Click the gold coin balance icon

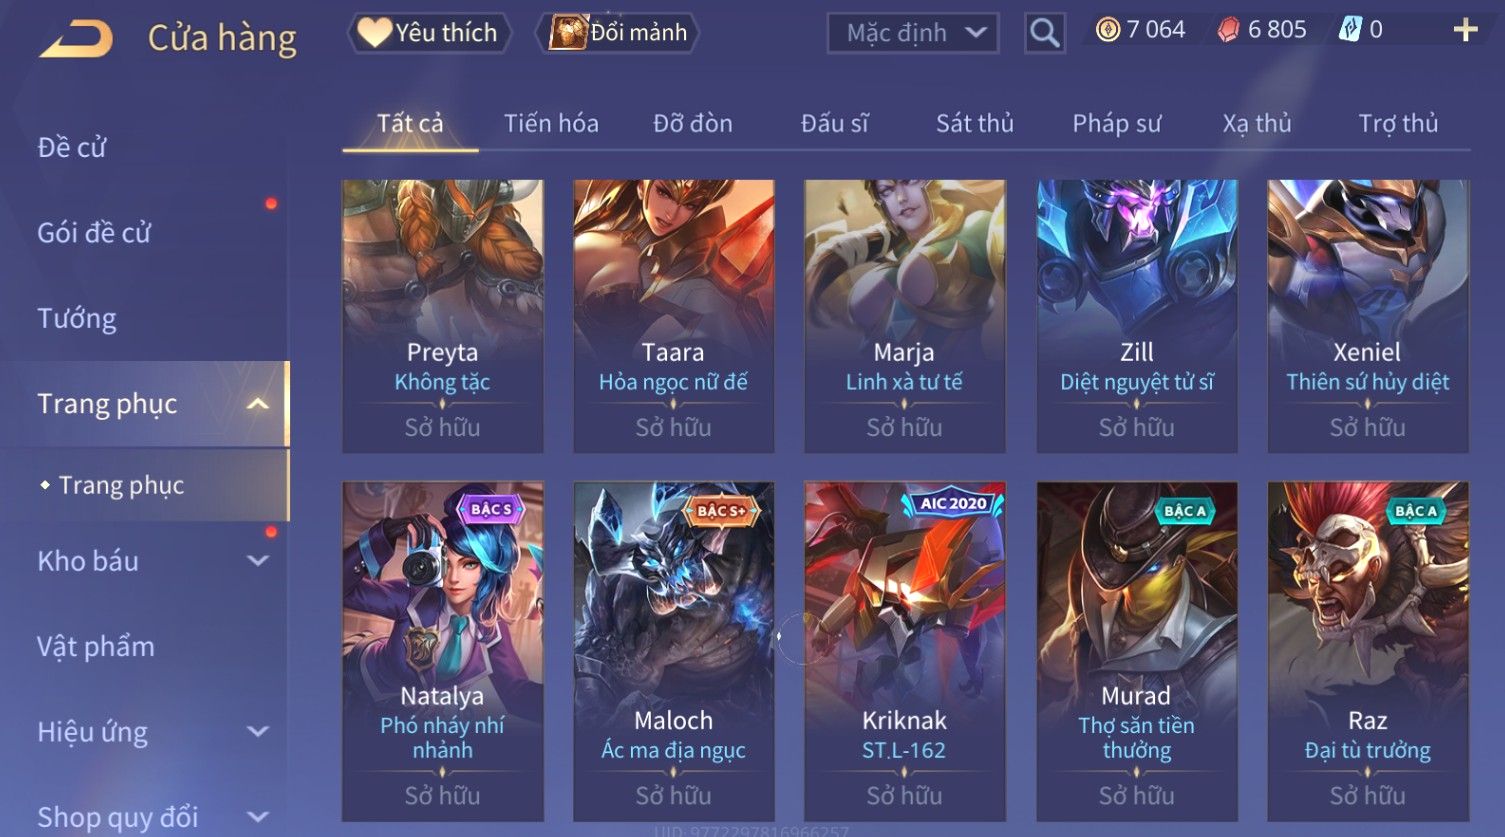(x=1107, y=31)
